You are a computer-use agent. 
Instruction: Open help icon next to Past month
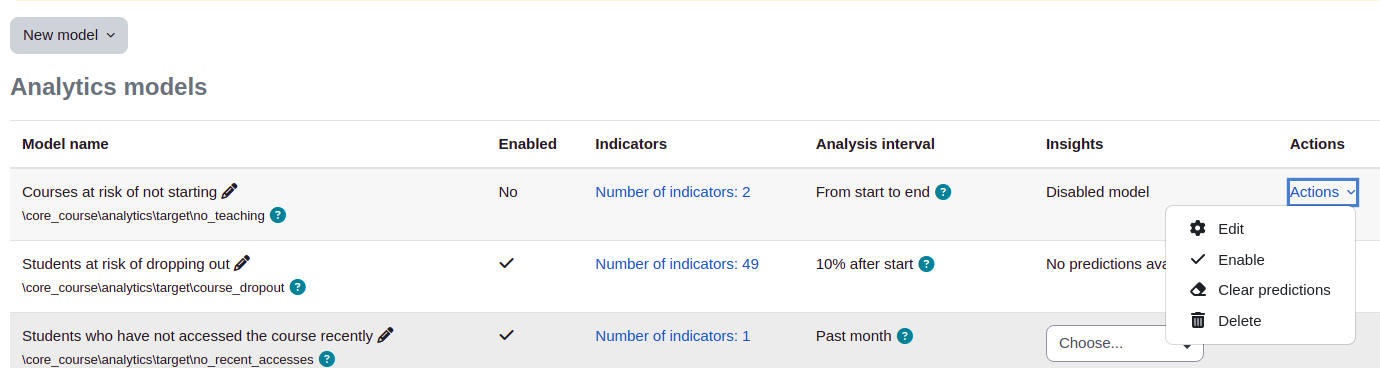(x=905, y=336)
